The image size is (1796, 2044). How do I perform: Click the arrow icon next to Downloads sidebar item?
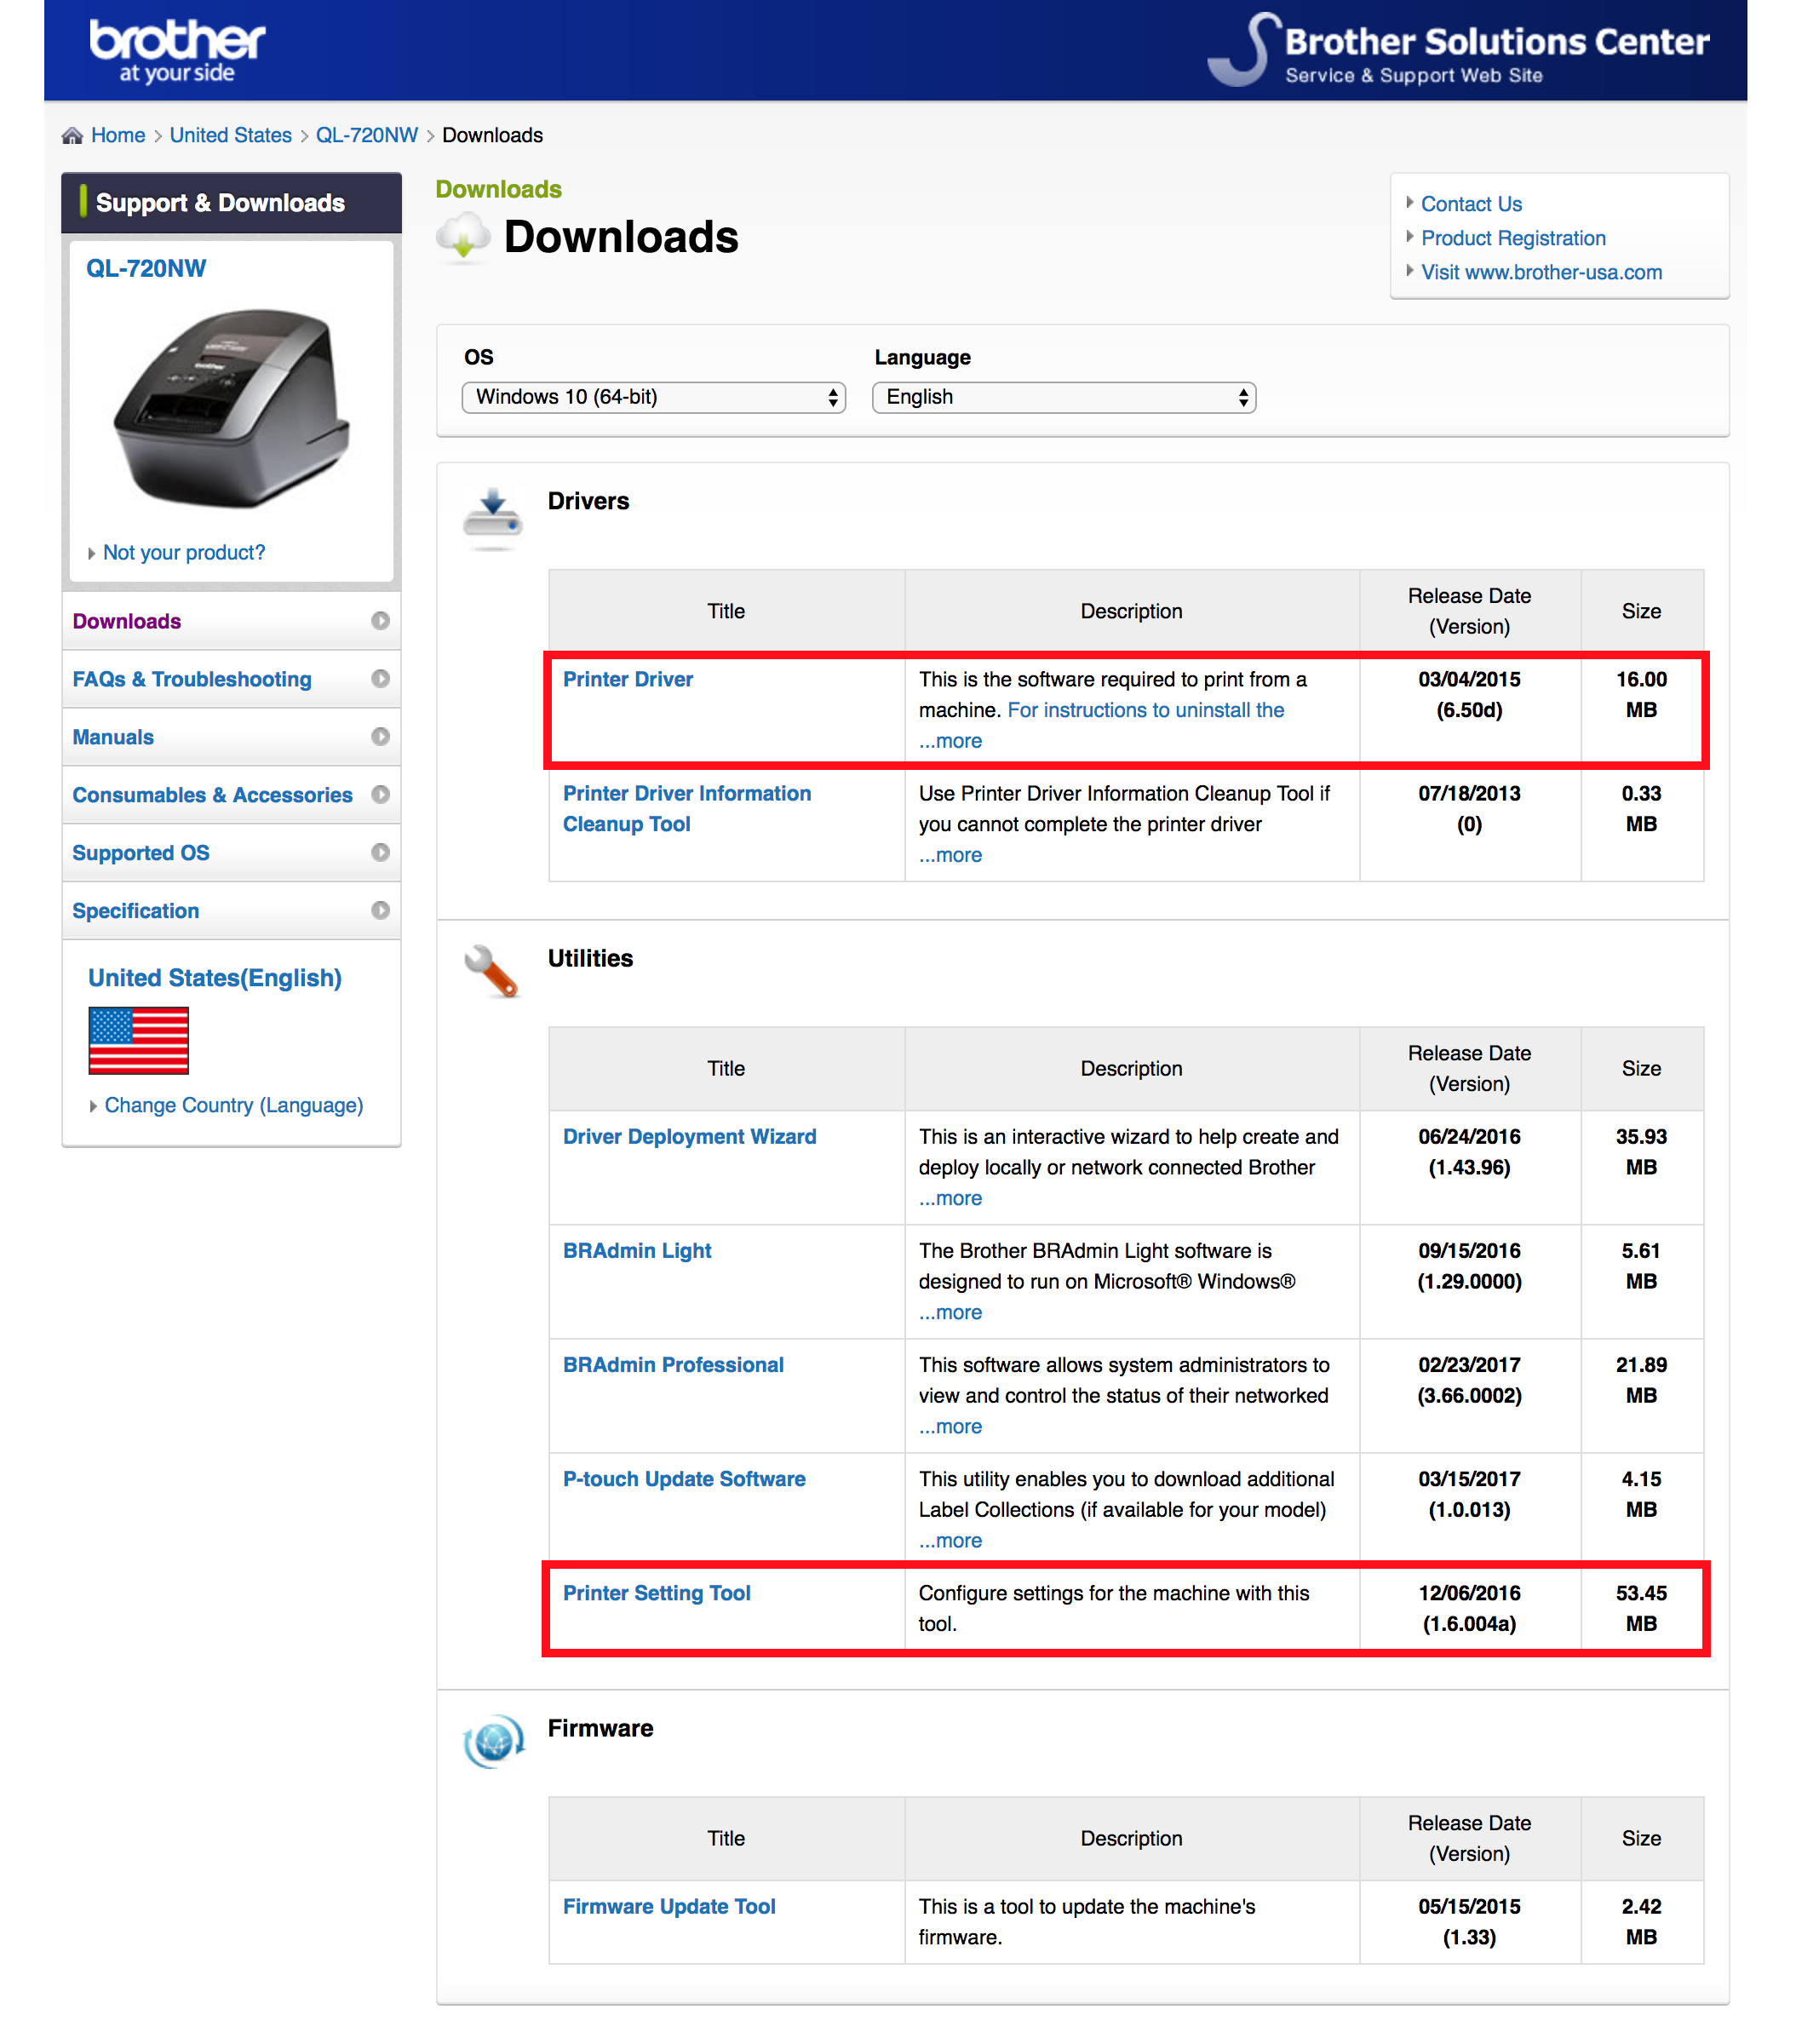pos(380,620)
